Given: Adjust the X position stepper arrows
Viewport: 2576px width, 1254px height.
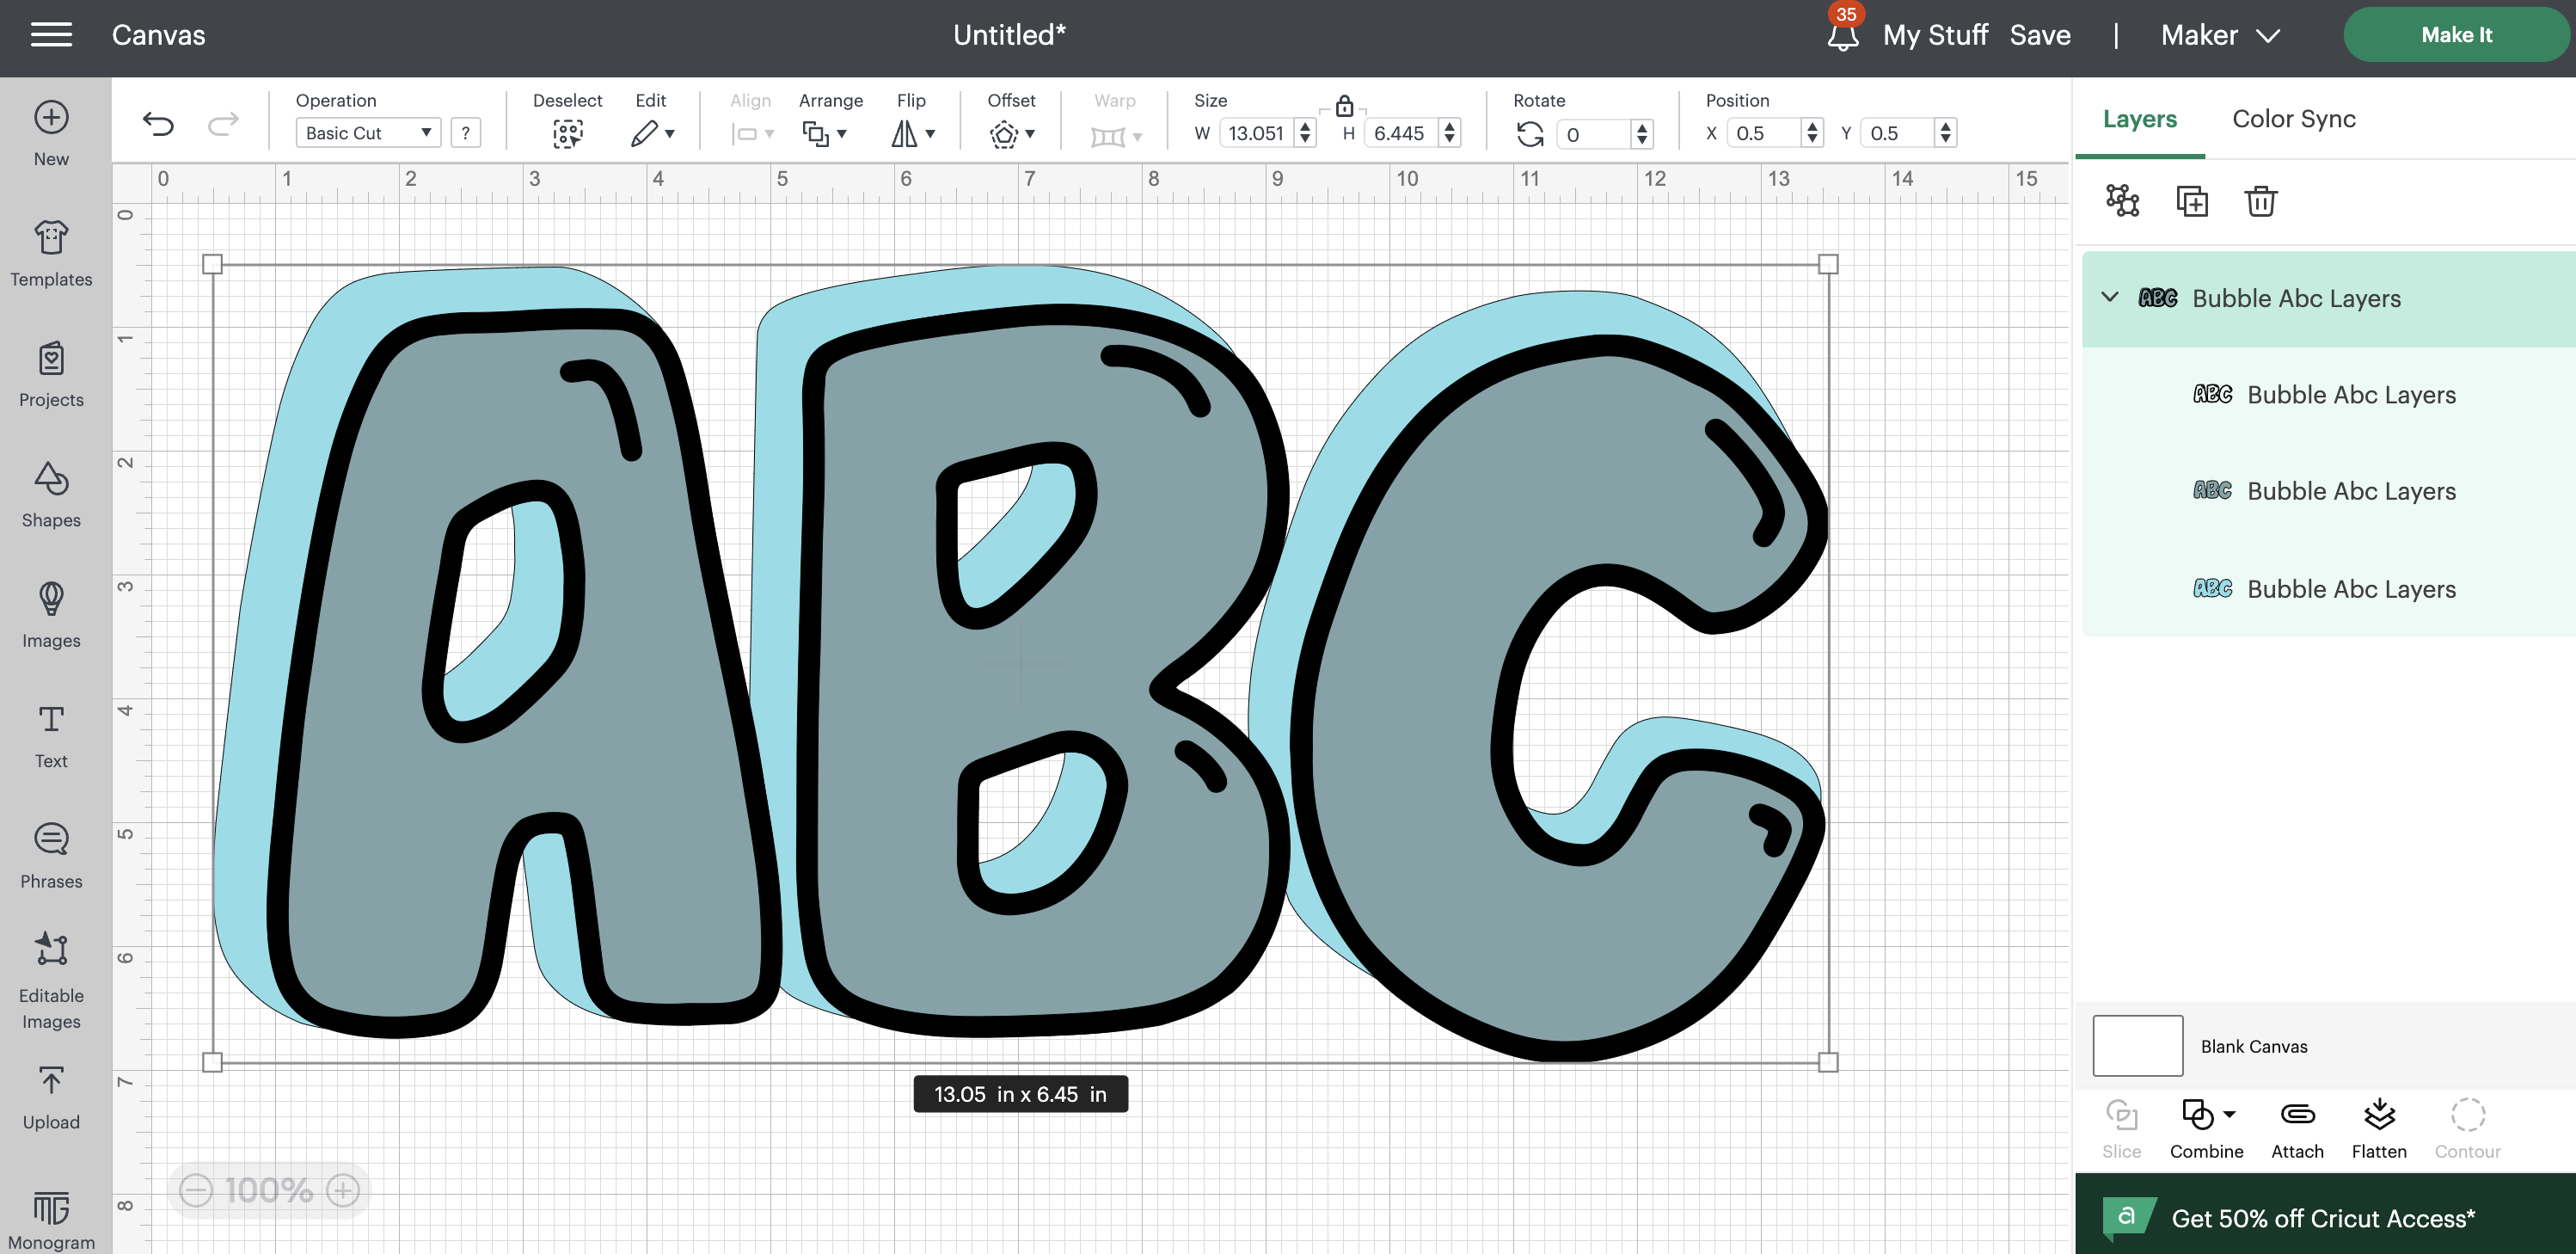Looking at the screenshot, I should point(1812,133).
